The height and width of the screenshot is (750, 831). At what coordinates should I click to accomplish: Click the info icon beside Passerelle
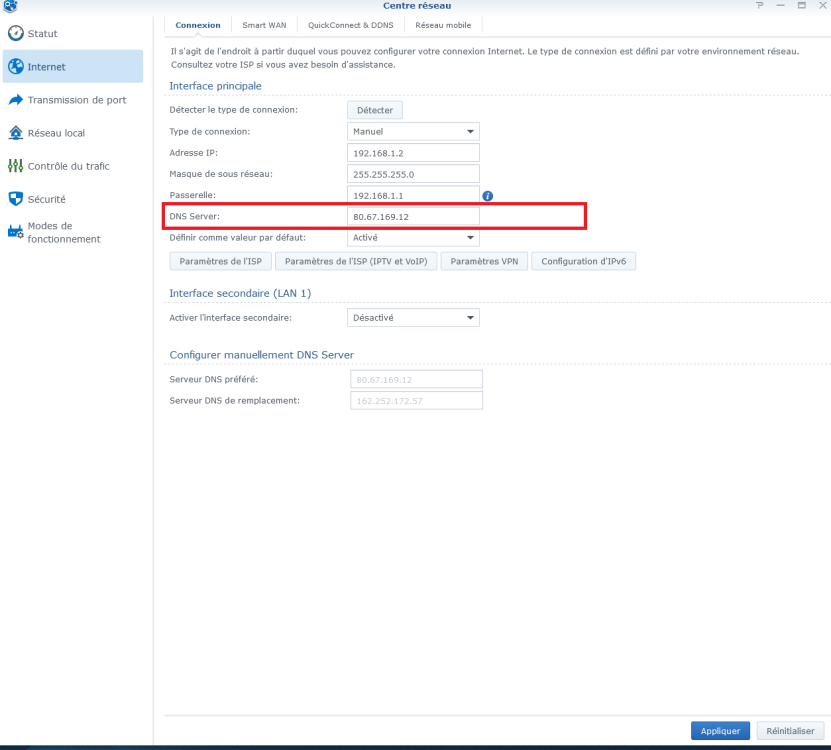point(488,196)
